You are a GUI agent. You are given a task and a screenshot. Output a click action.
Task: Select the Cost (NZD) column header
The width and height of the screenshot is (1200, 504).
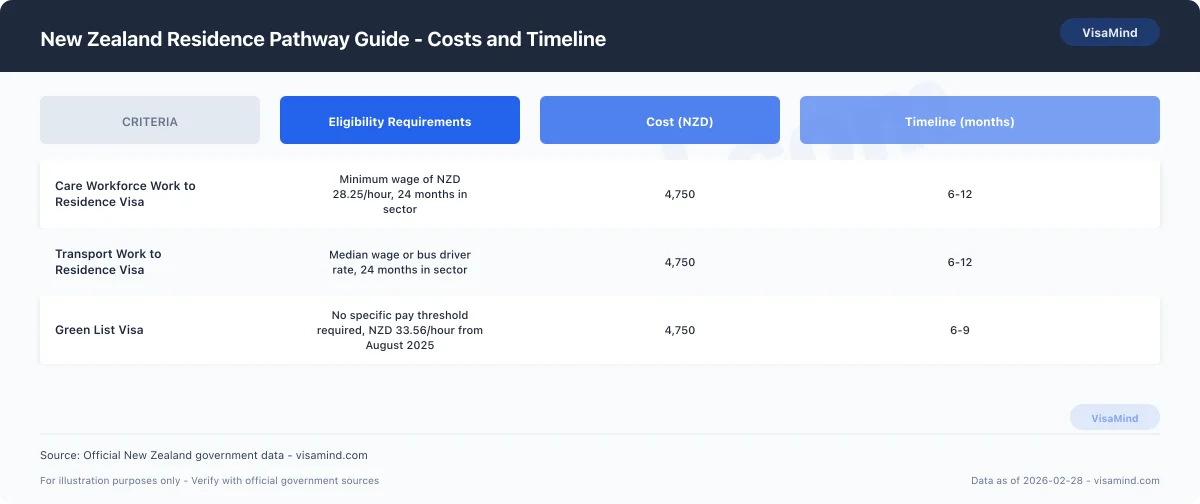pos(660,120)
